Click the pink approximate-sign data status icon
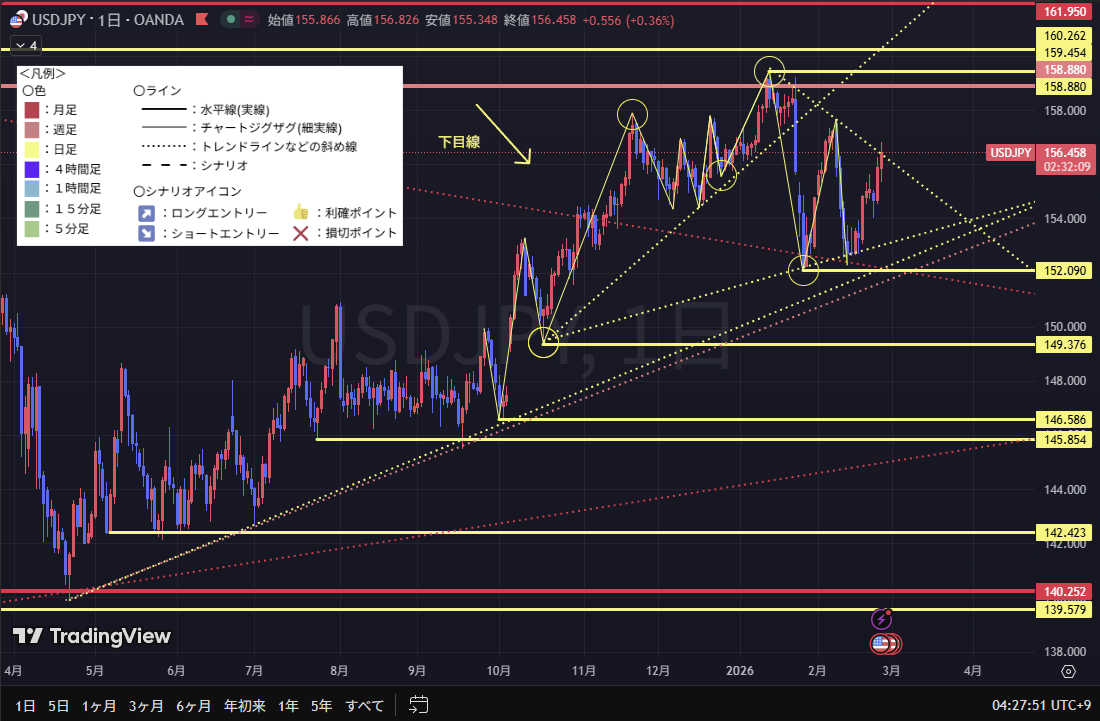Screen dimensions: 1100x721 coord(248,20)
